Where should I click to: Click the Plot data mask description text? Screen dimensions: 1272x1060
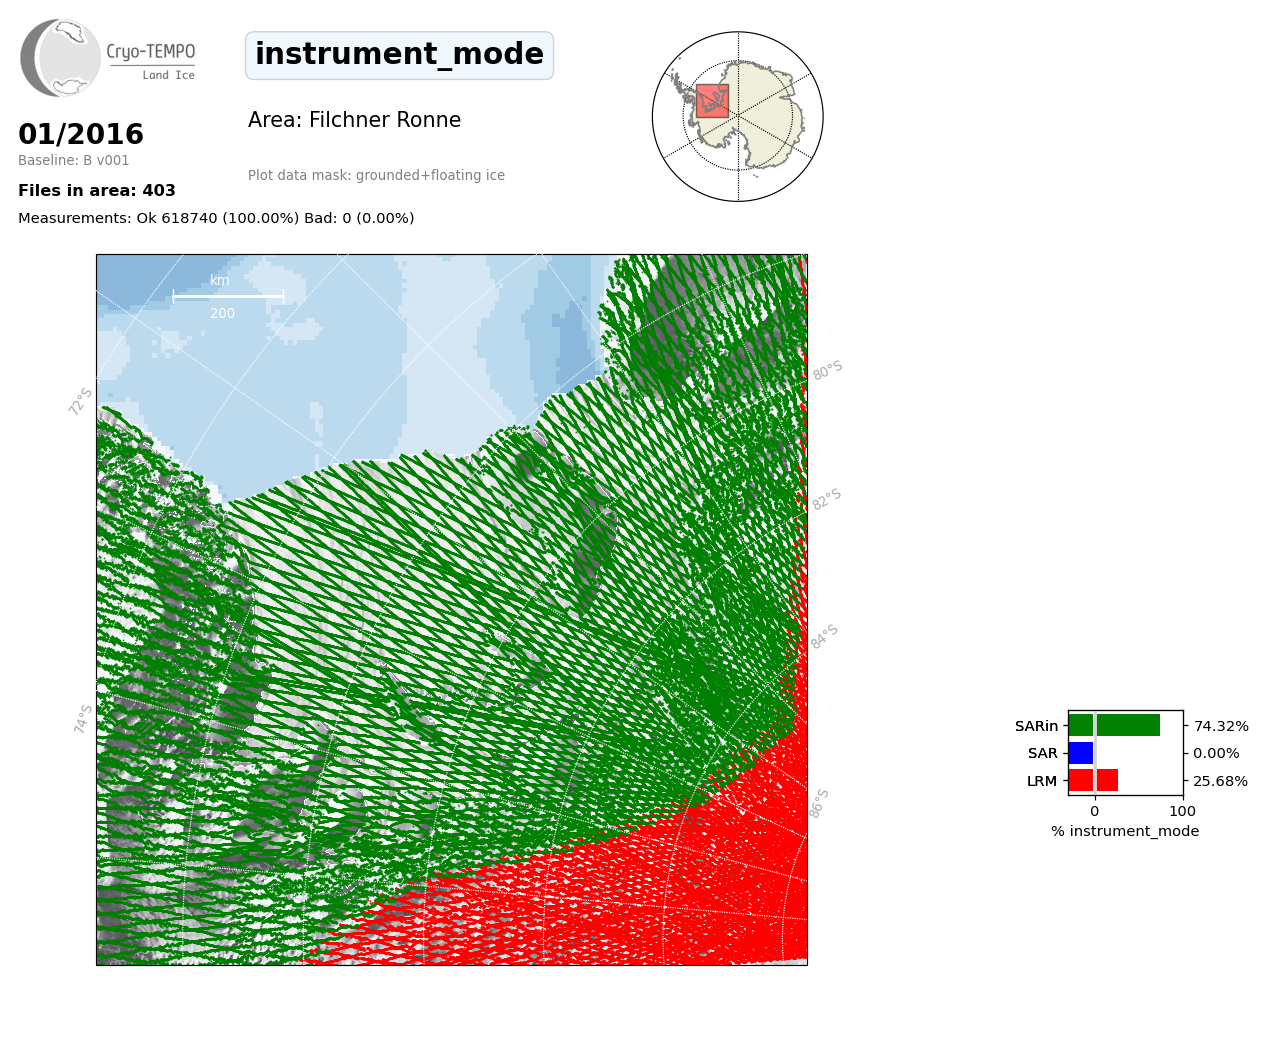tap(376, 176)
